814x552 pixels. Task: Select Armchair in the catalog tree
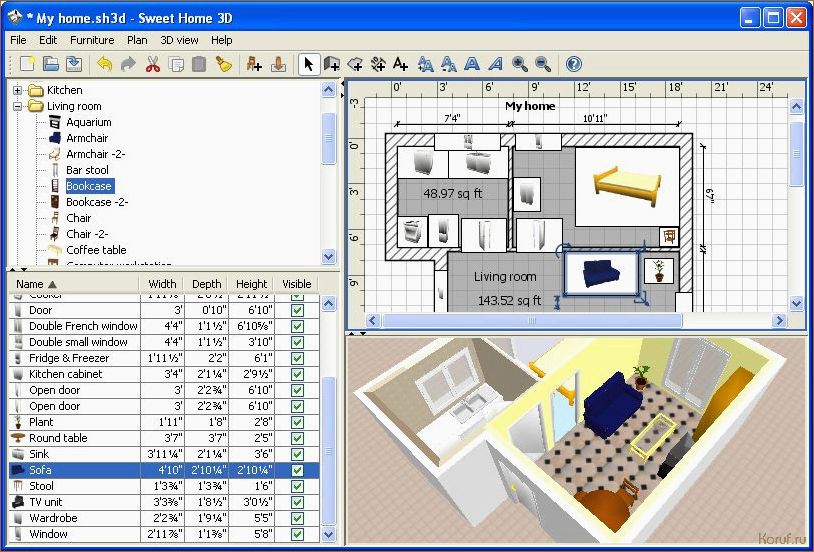[87, 138]
